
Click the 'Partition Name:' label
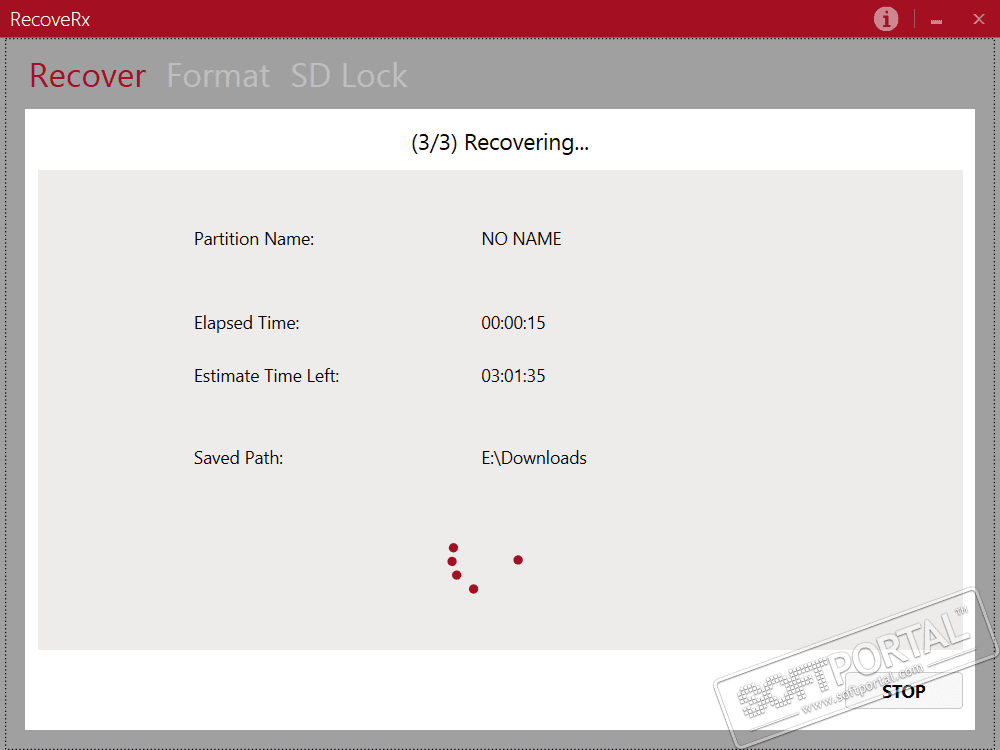pos(254,239)
